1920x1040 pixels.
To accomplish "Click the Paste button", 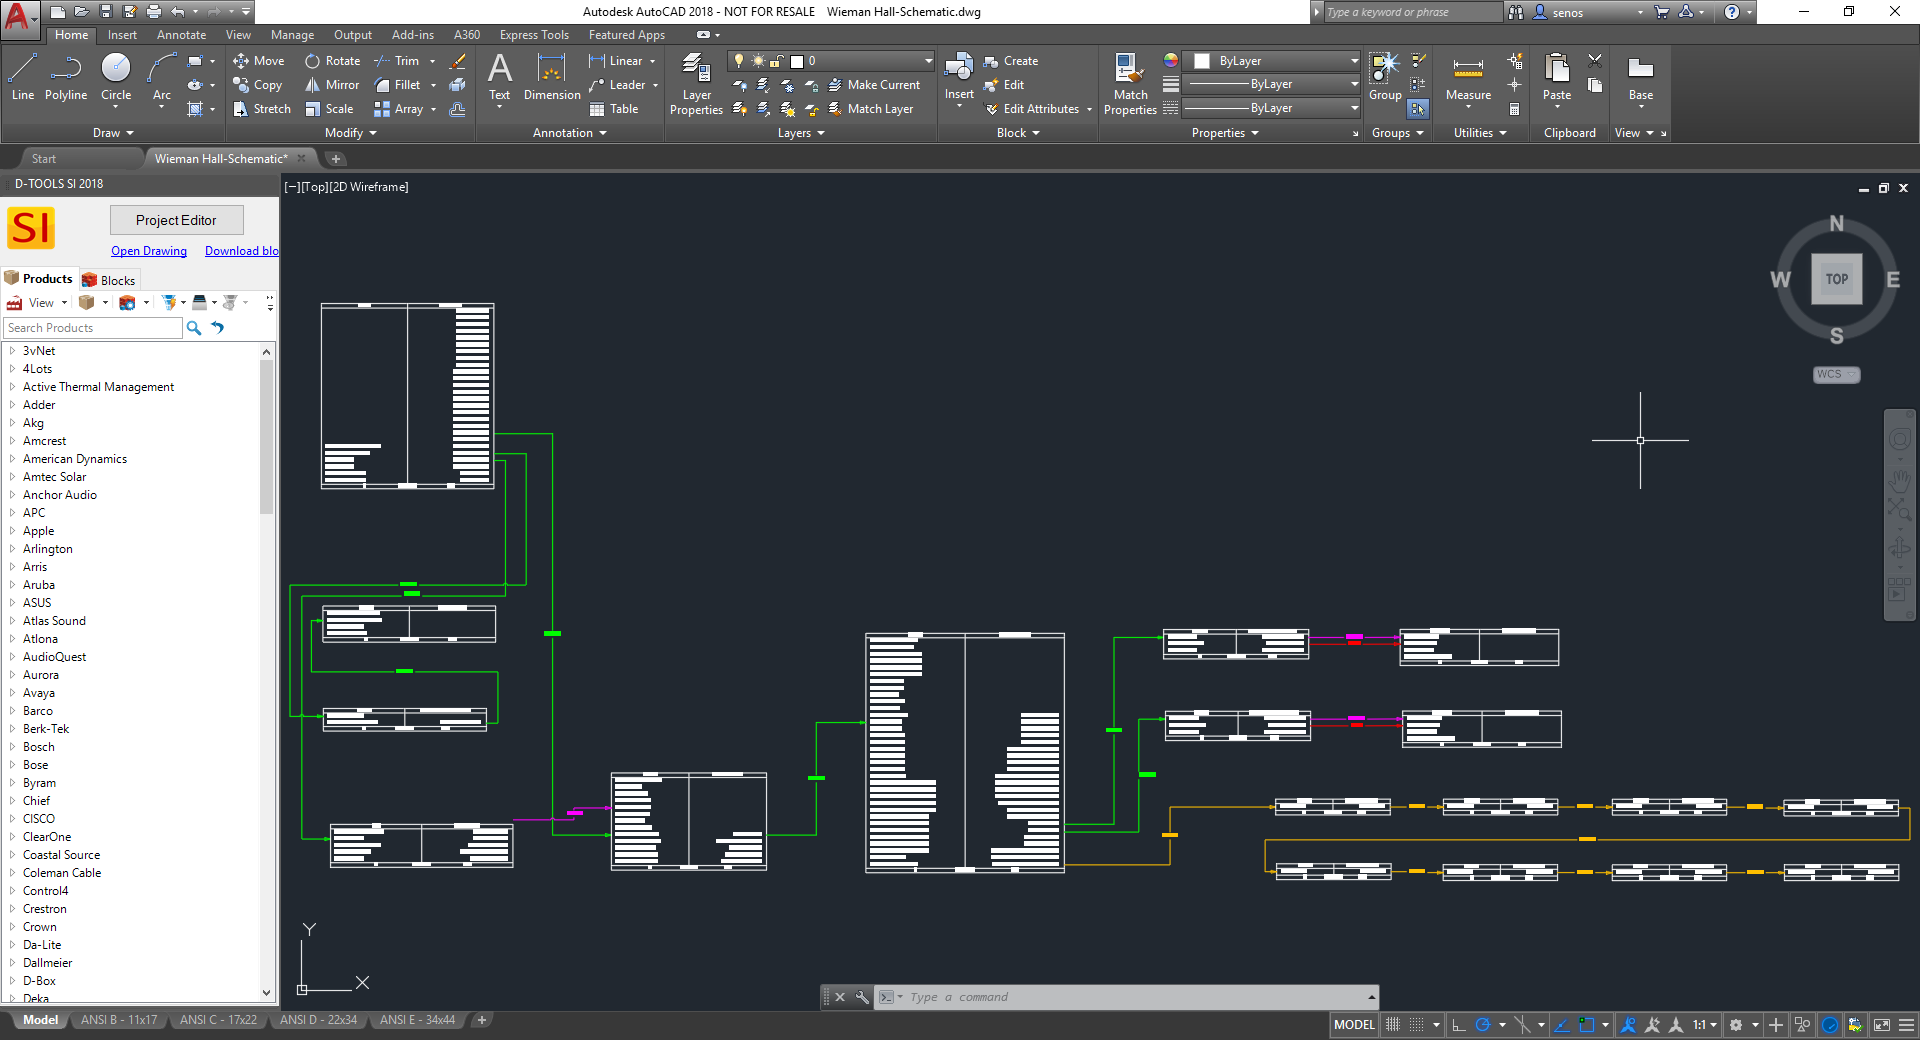I will tap(1557, 78).
